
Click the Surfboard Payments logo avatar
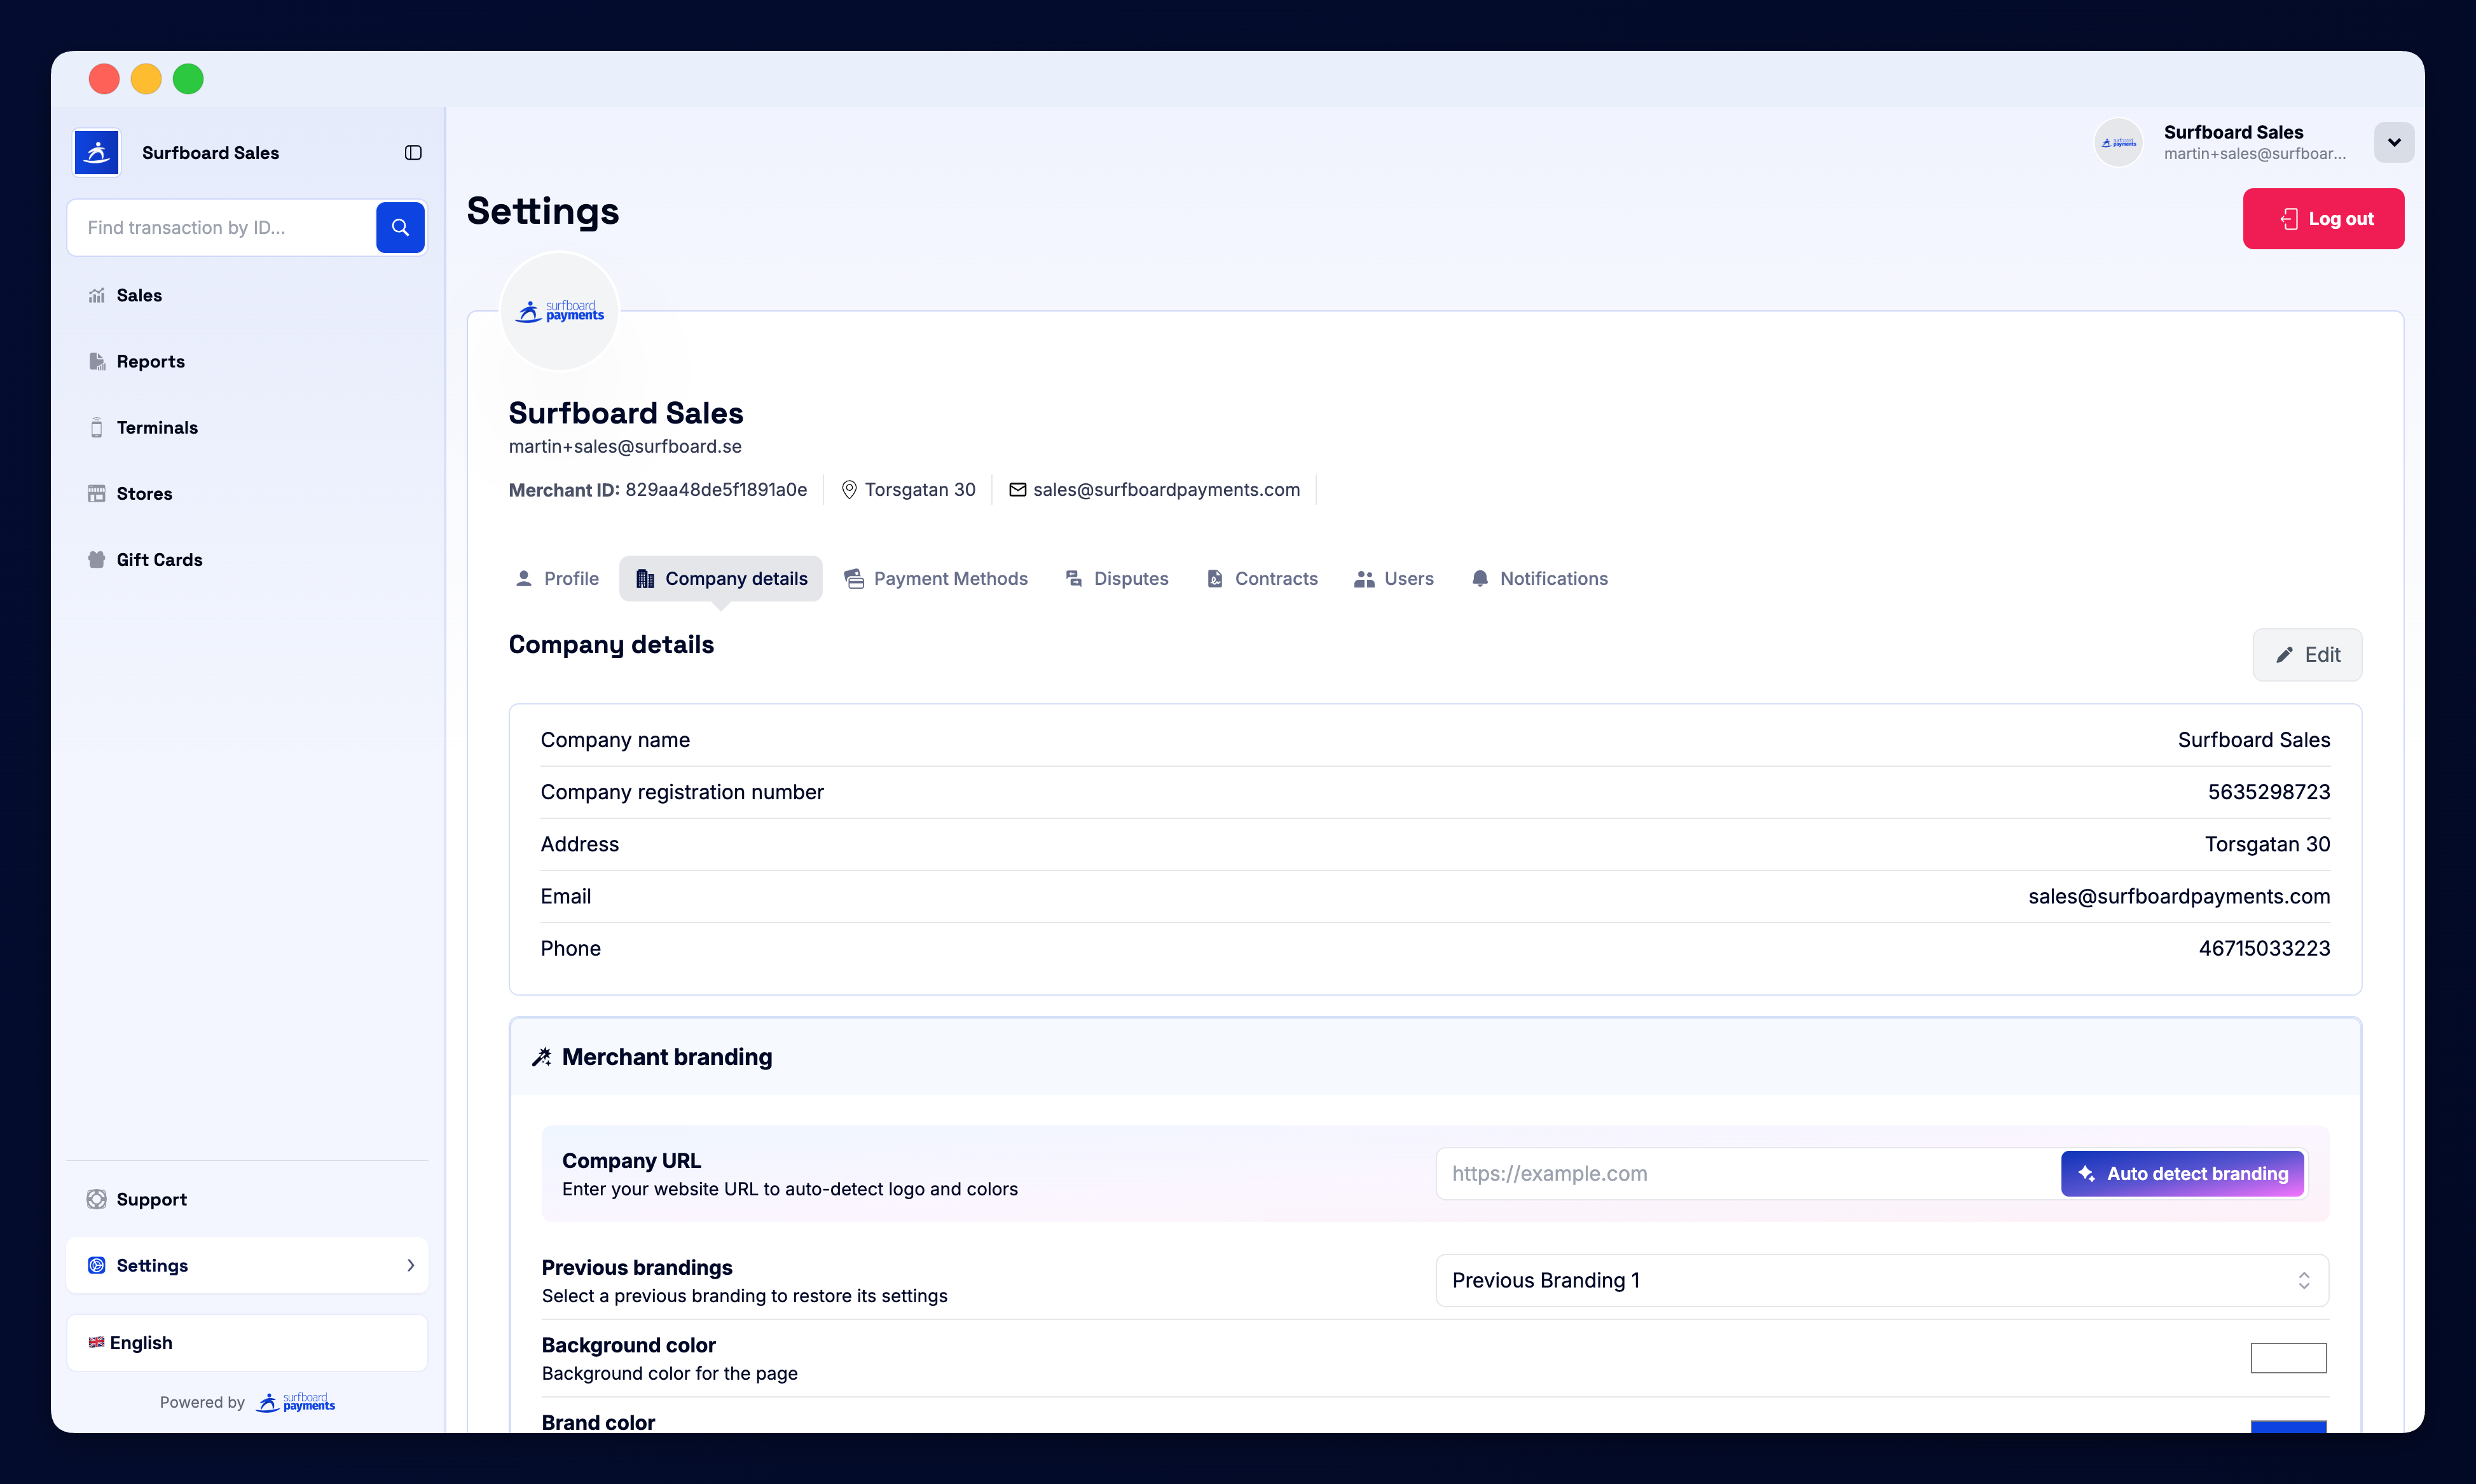click(x=559, y=311)
